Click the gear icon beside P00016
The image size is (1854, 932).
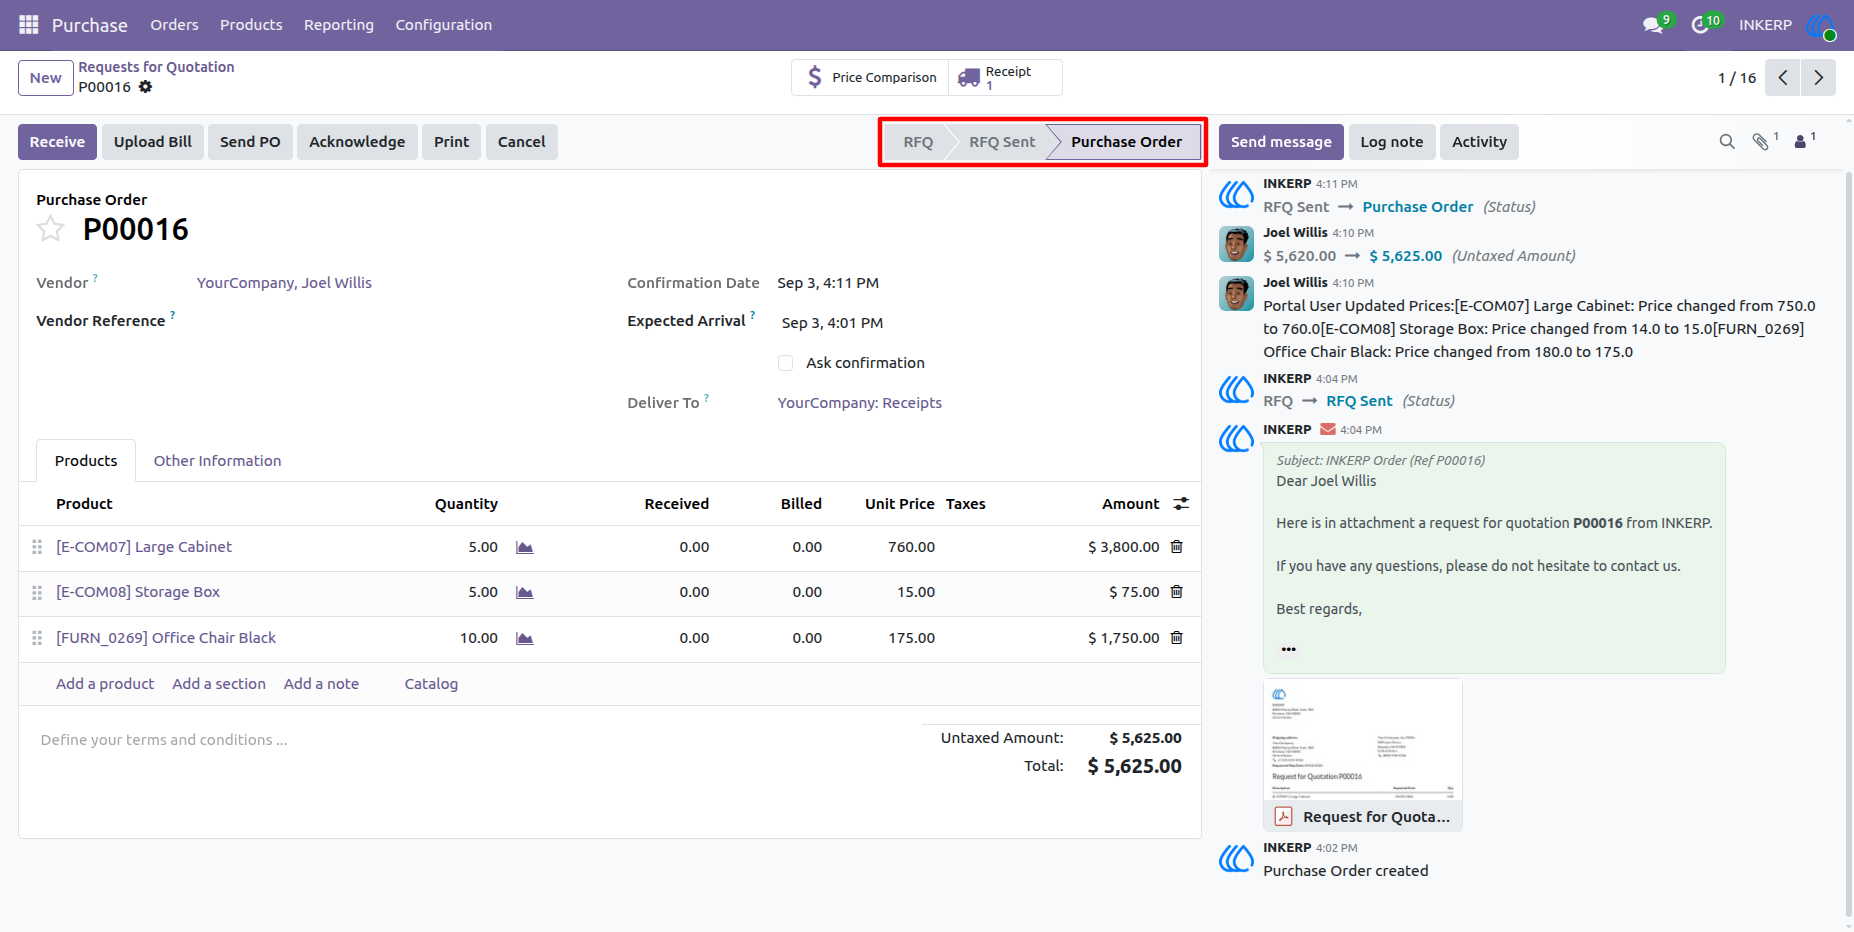(x=146, y=87)
